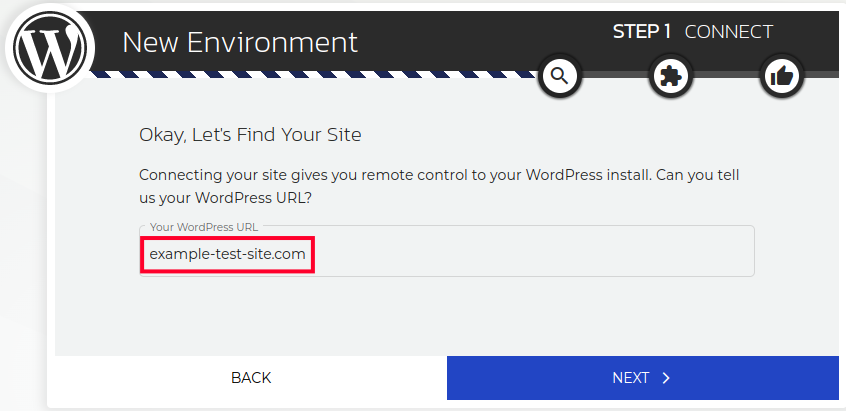Viewport: 846px width, 411px height.
Task: Click the CONNECT step label
Action: [728, 32]
